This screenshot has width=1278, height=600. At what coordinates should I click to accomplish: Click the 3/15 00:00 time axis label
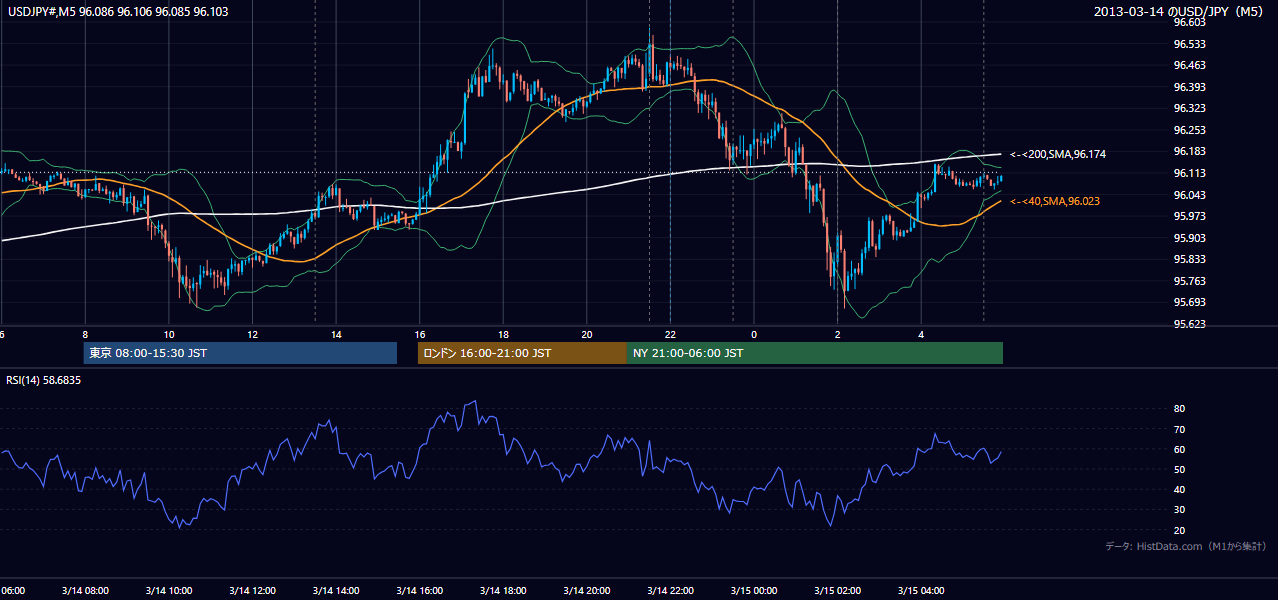pyautogui.click(x=754, y=591)
